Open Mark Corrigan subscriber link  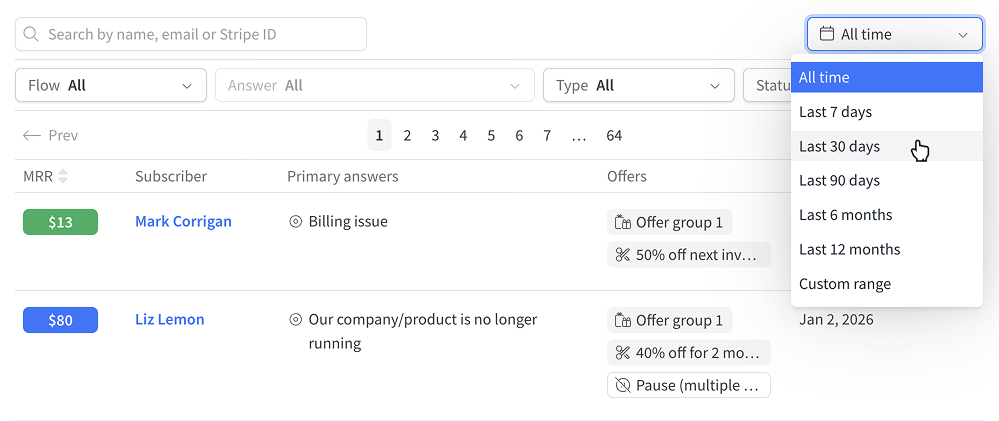pos(183,221)
